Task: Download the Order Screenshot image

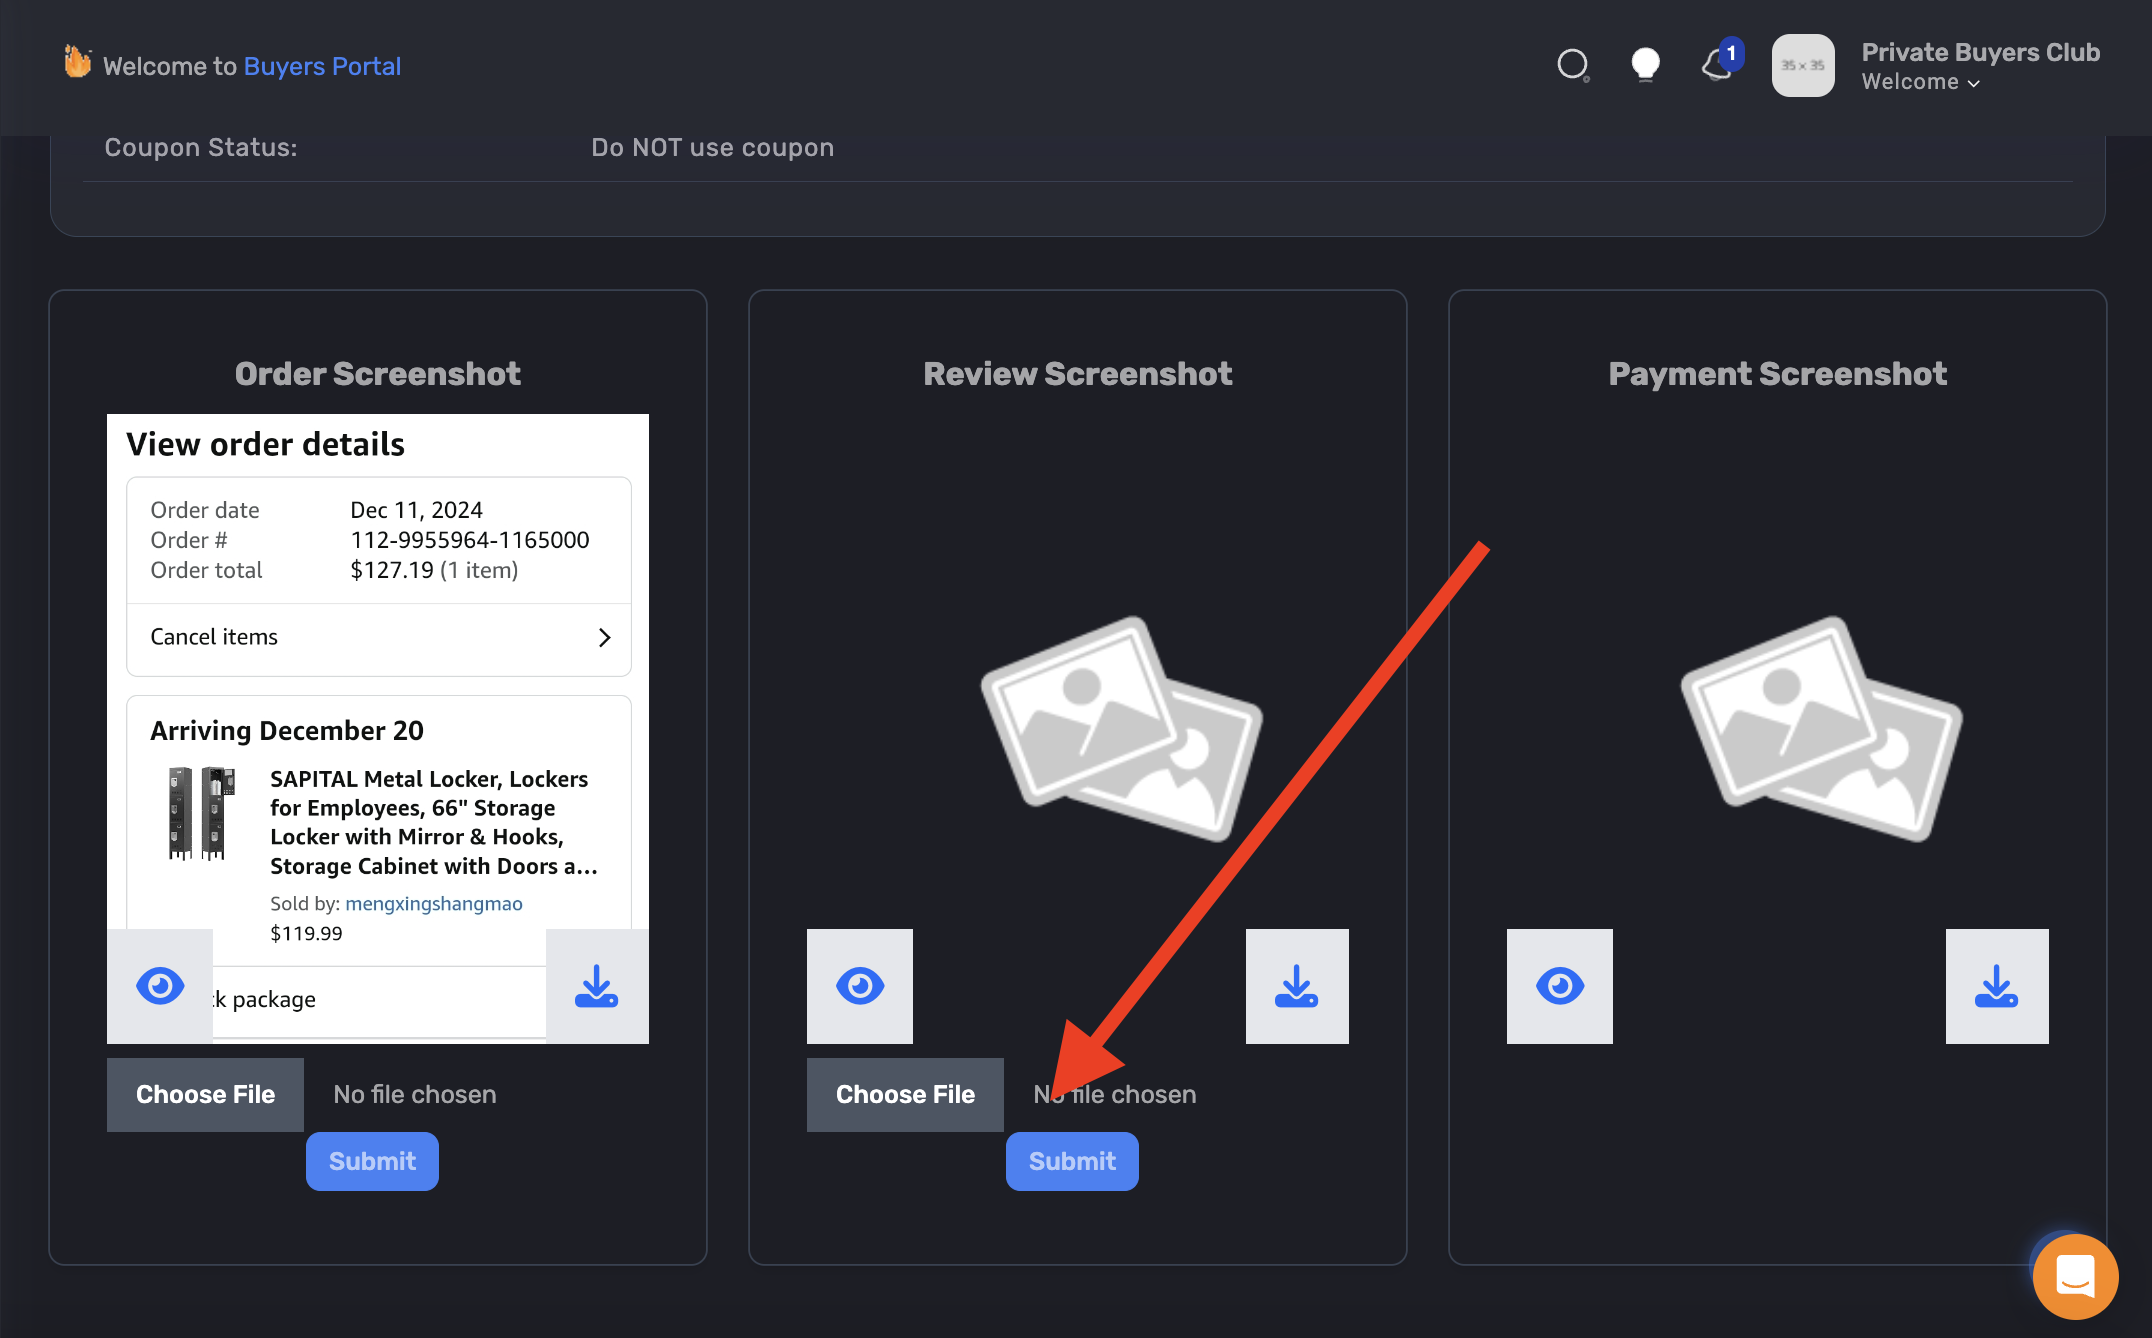Action: 597,986
